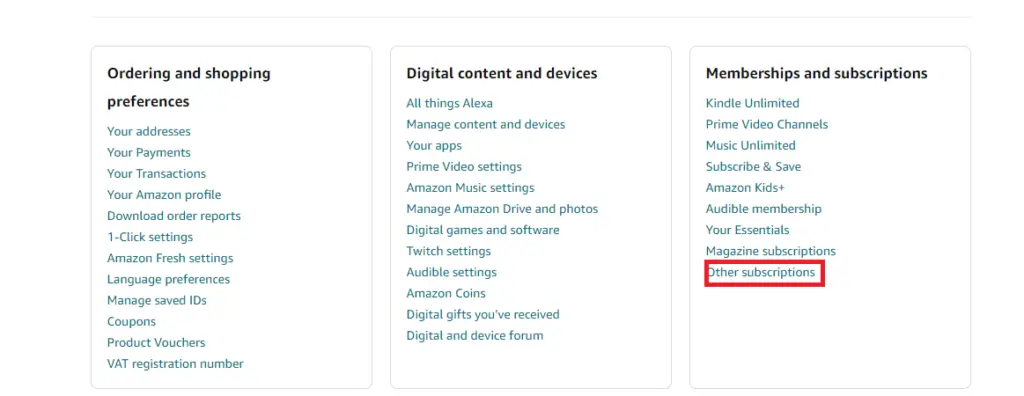Click the highlighted Other subscriptions link
Screen dimensions: 1024x396
point(761,272)
